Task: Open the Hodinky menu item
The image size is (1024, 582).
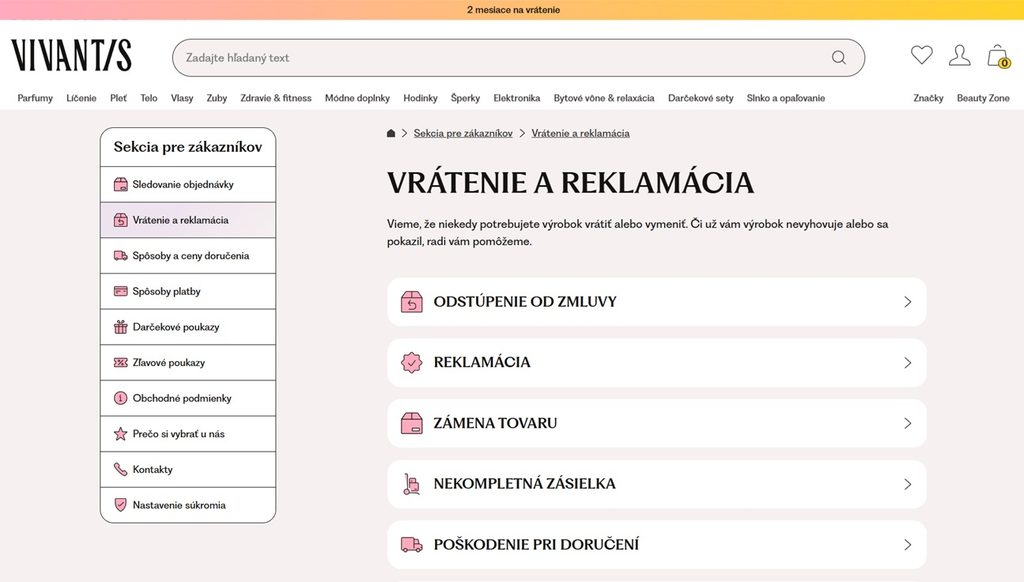Action: tap(420, 98)
